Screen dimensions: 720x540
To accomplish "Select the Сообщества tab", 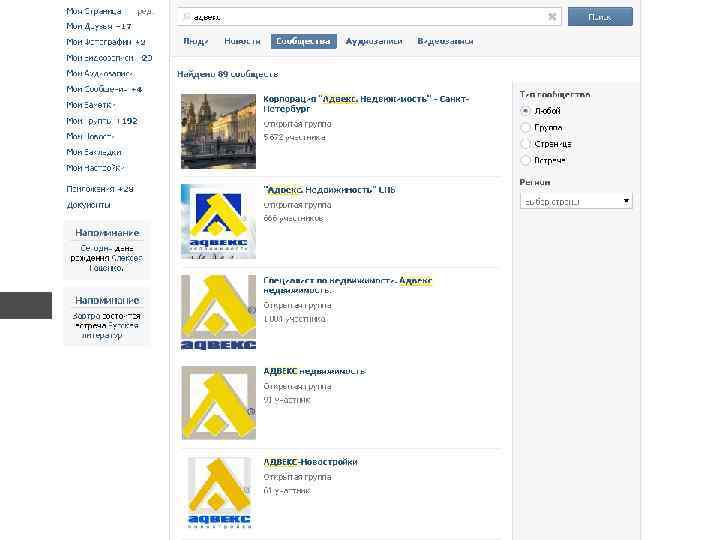I will pyautogui.click(x=304, y=41).
